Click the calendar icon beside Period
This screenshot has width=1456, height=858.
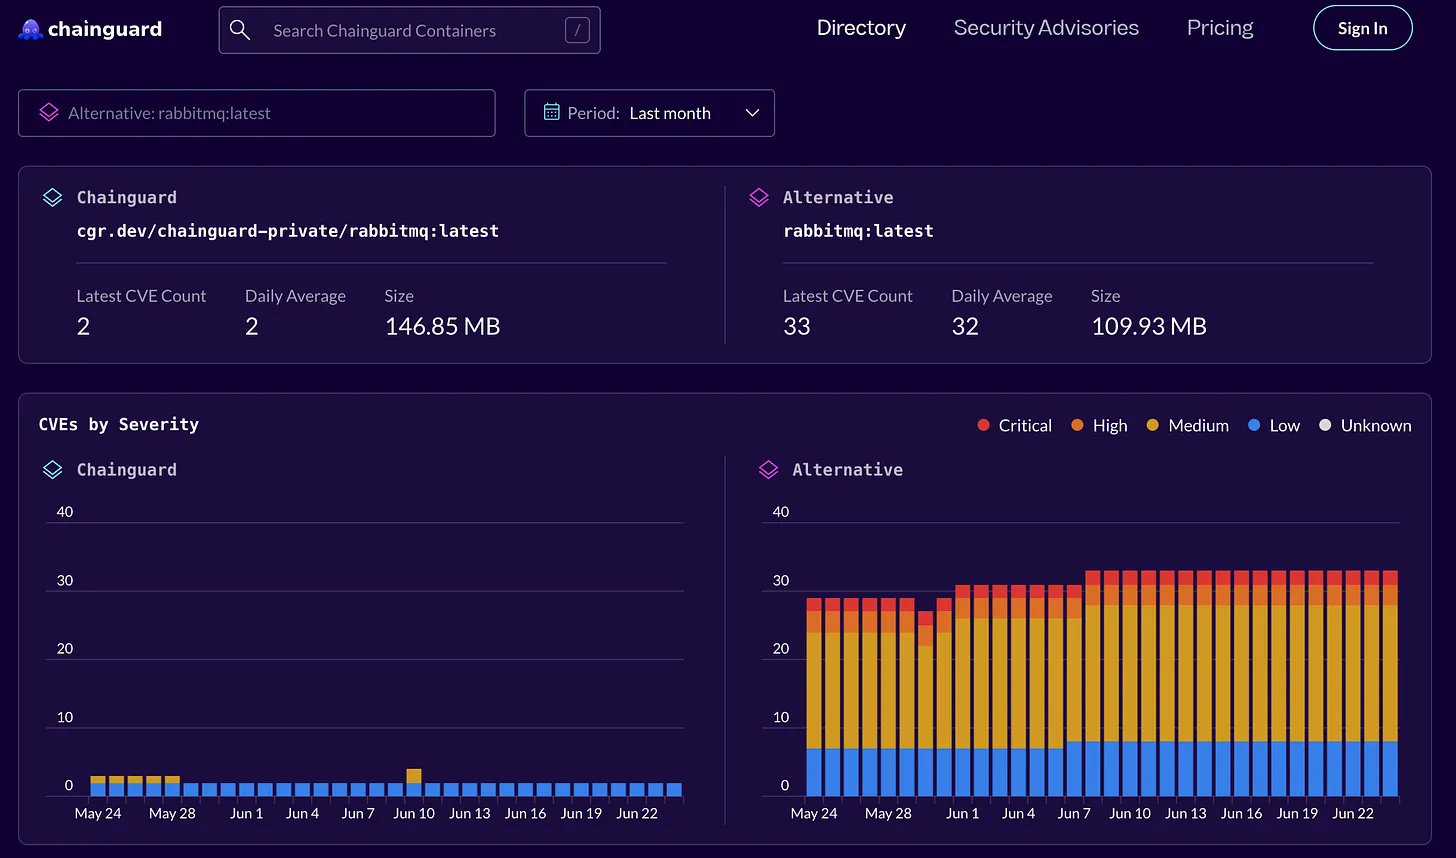coord(551,112)
